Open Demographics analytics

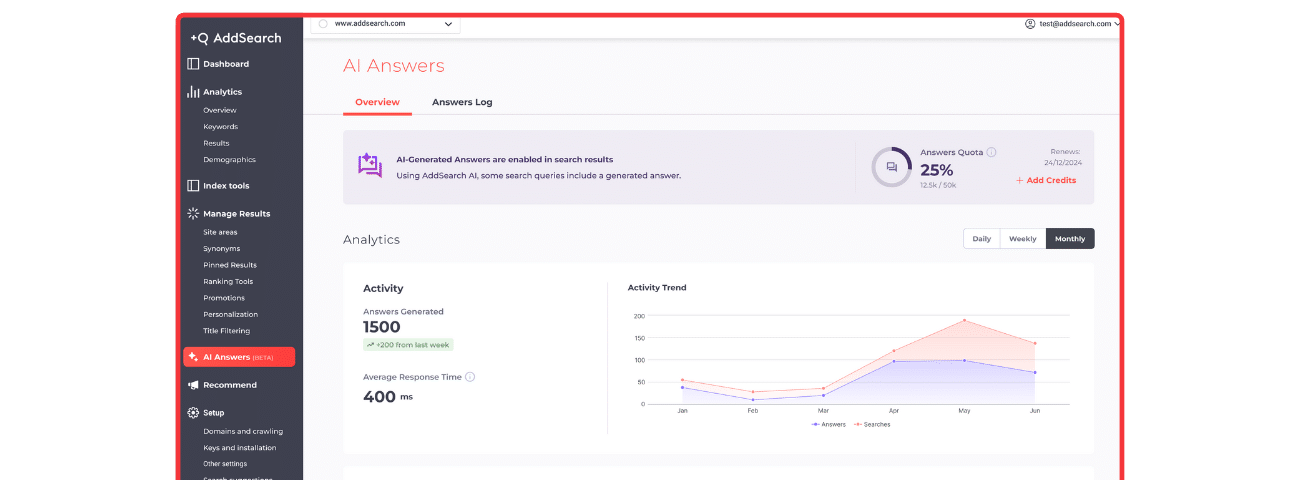click(229, 160)
